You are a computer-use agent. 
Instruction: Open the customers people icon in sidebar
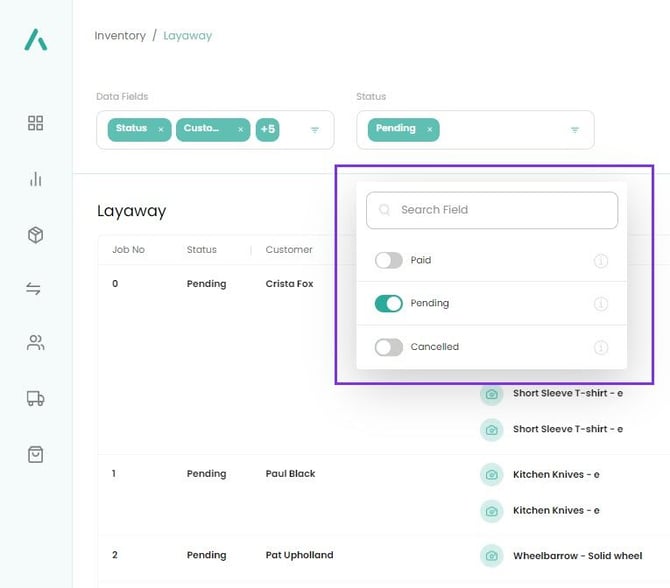click(36, 343)
